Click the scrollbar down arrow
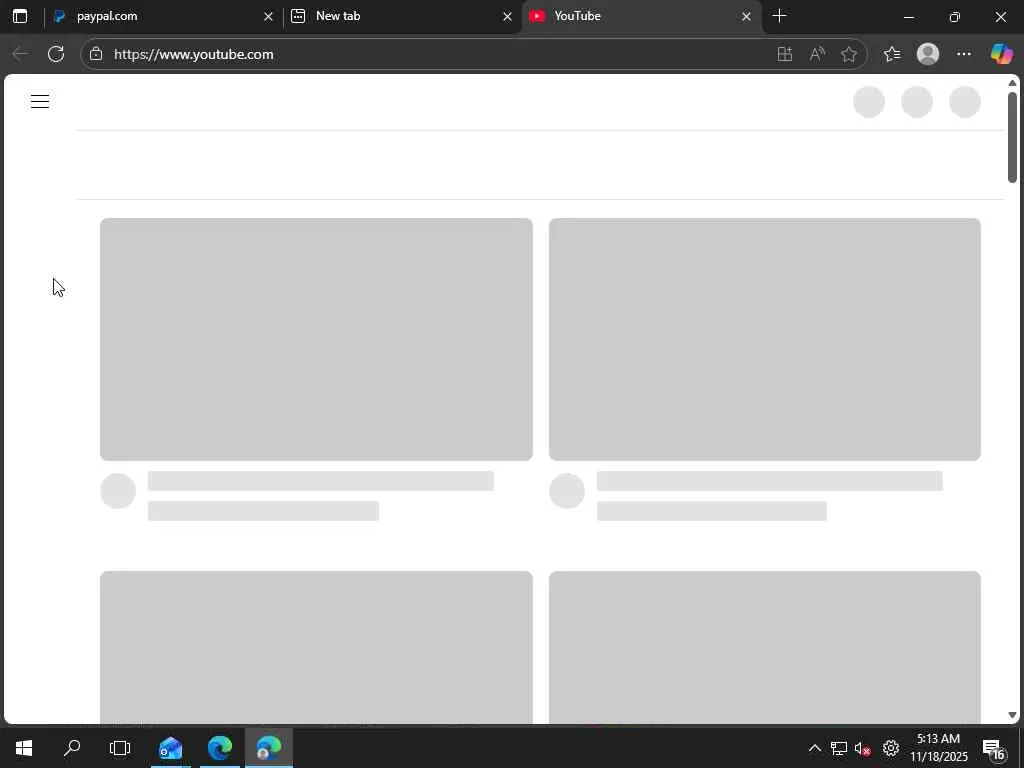 click(x=1012, y=715)
